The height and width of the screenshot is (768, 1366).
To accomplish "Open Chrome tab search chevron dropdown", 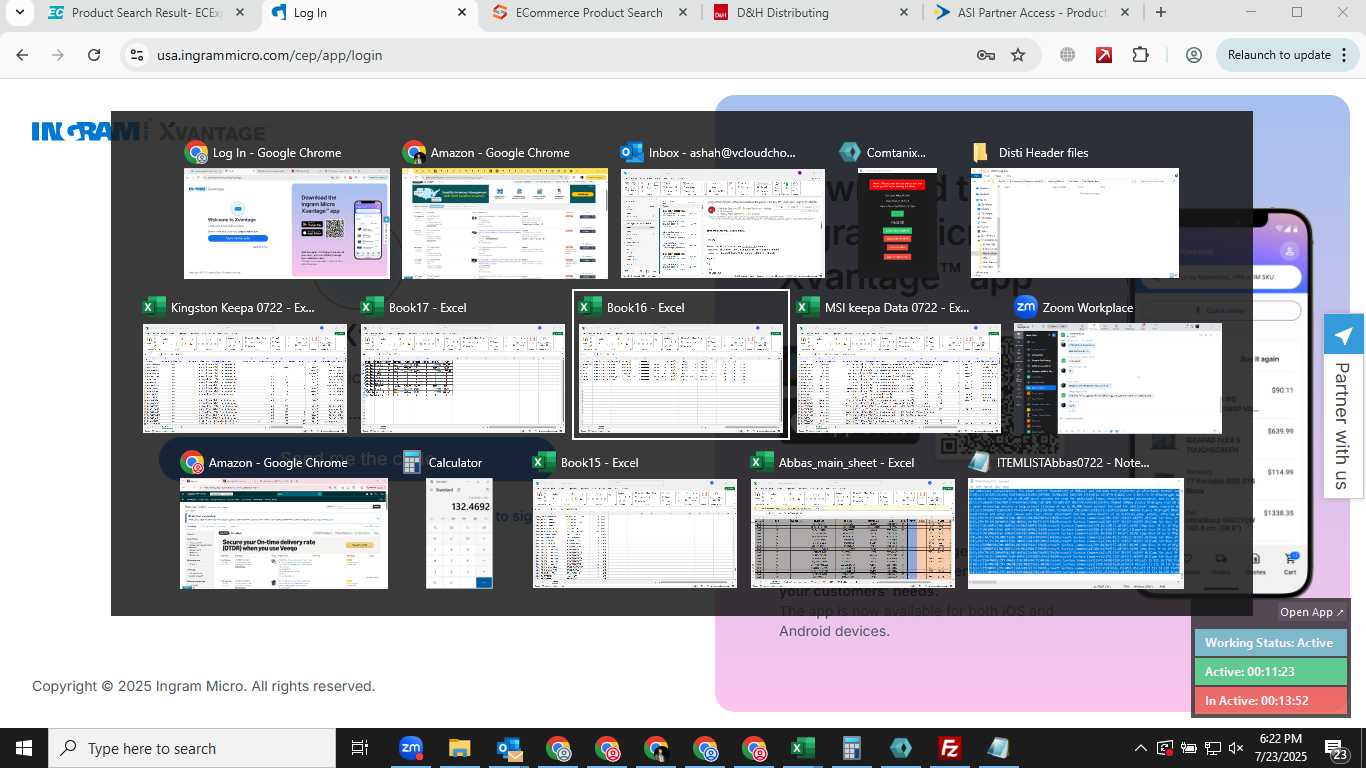I will coord(19,13).
